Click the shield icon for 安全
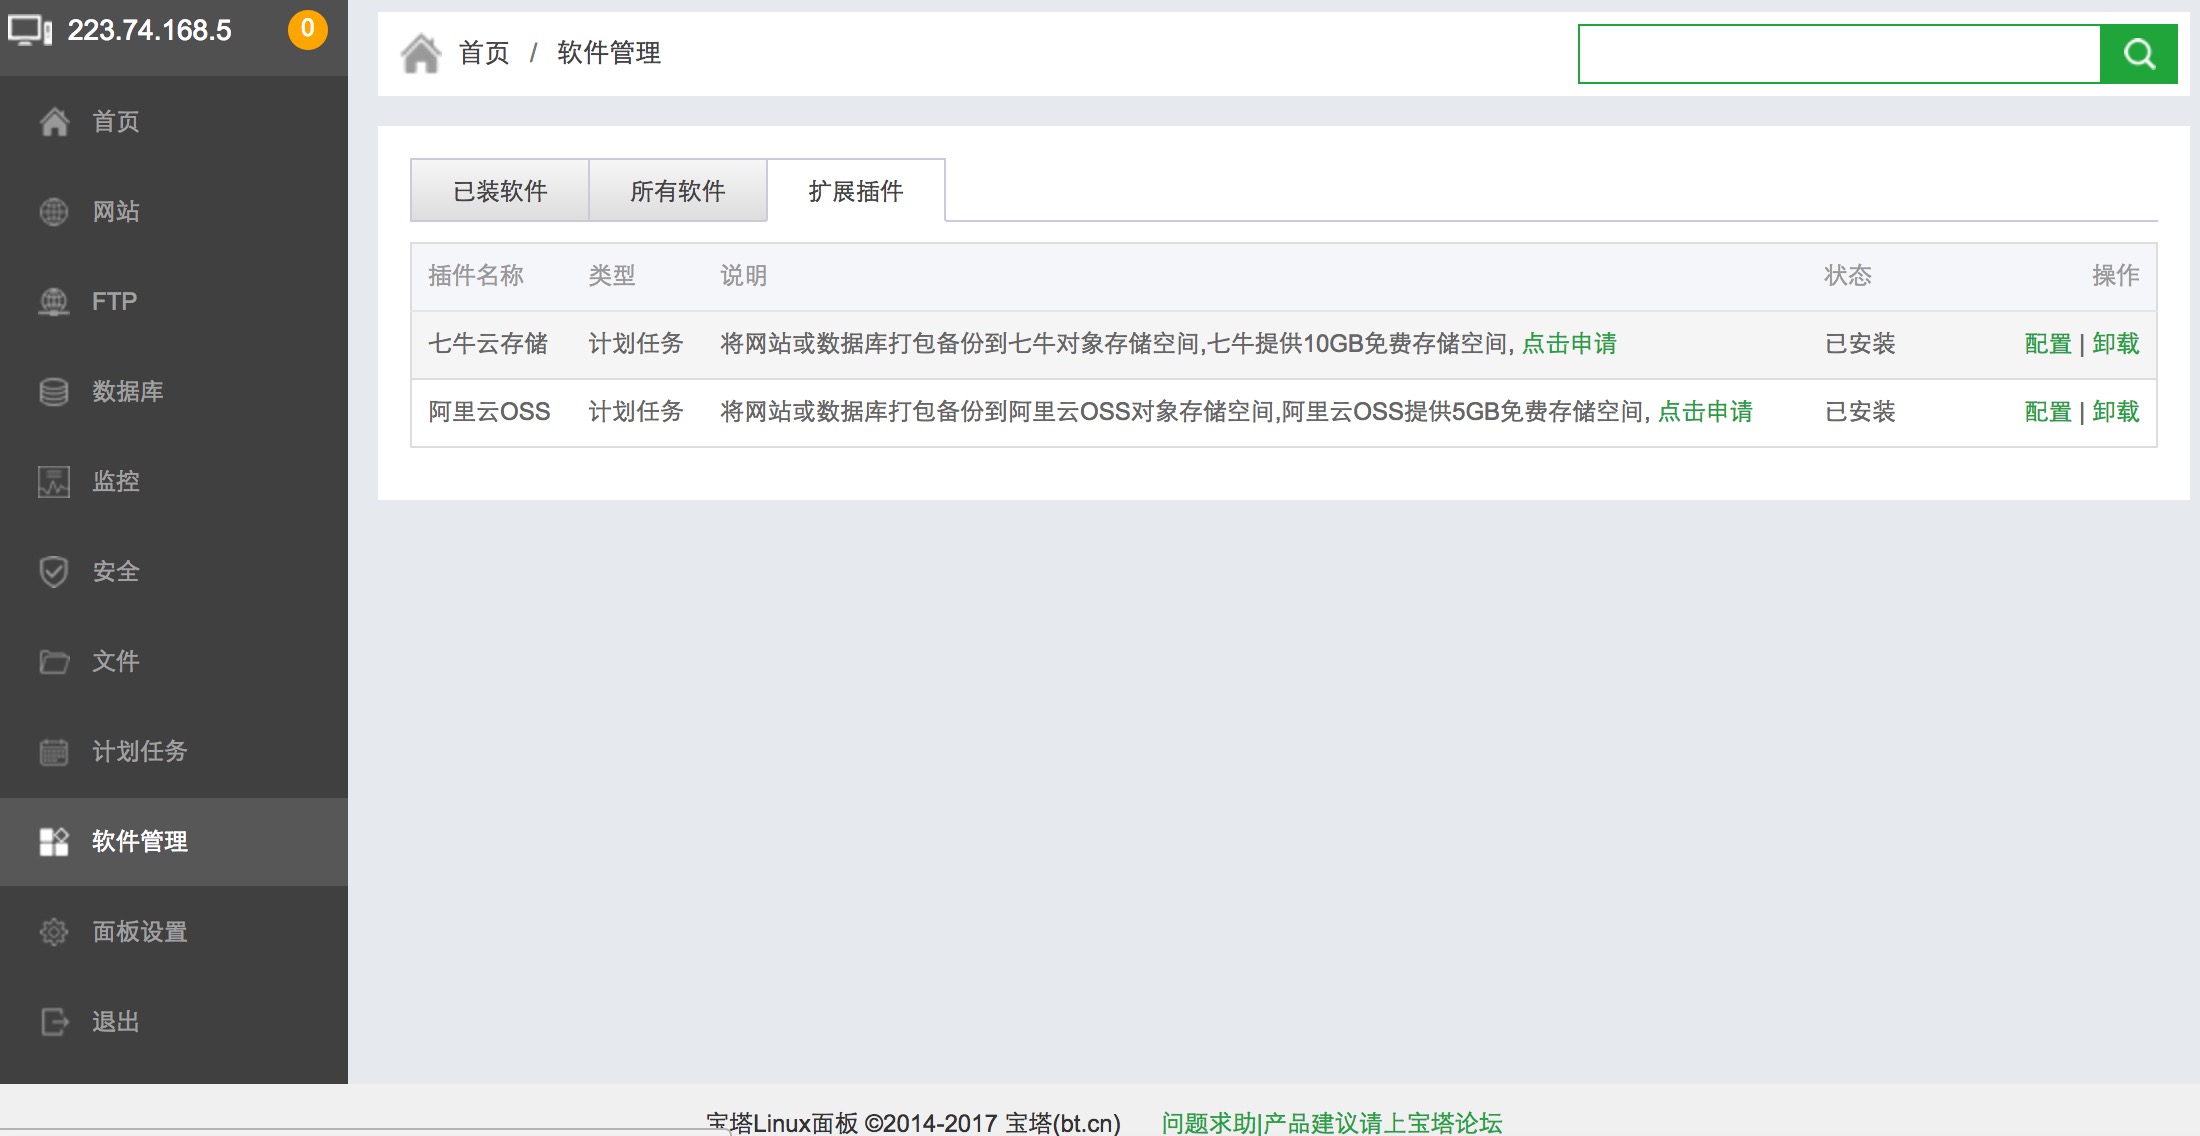The width and height of the screenshot is (2200, 1136). [x=54, y=572]
